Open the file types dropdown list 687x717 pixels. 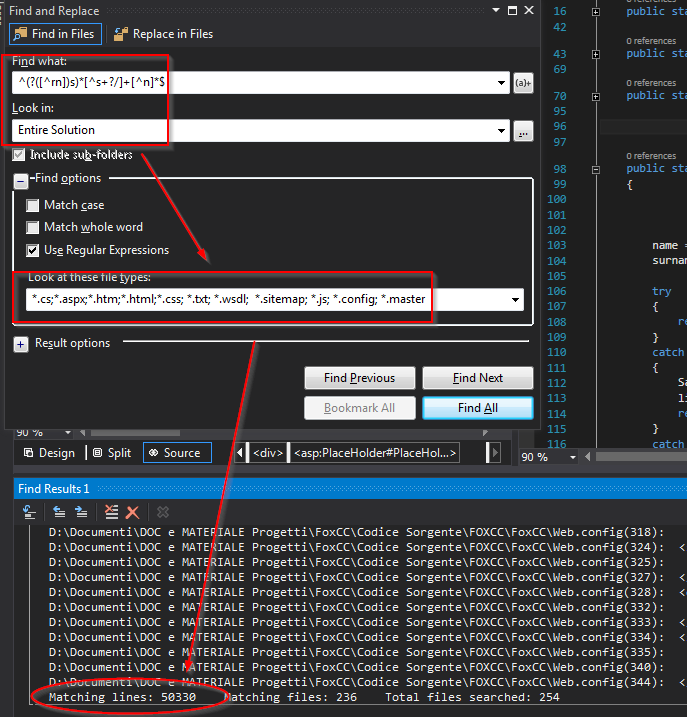[x=515, y=299]
